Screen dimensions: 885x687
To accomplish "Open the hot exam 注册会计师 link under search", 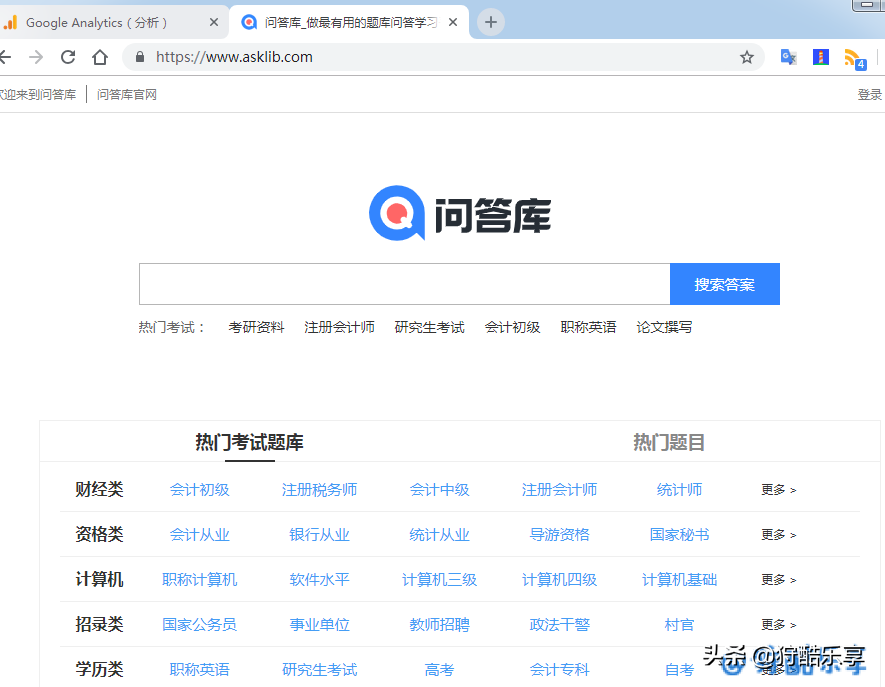I will (x=339, y=327).
